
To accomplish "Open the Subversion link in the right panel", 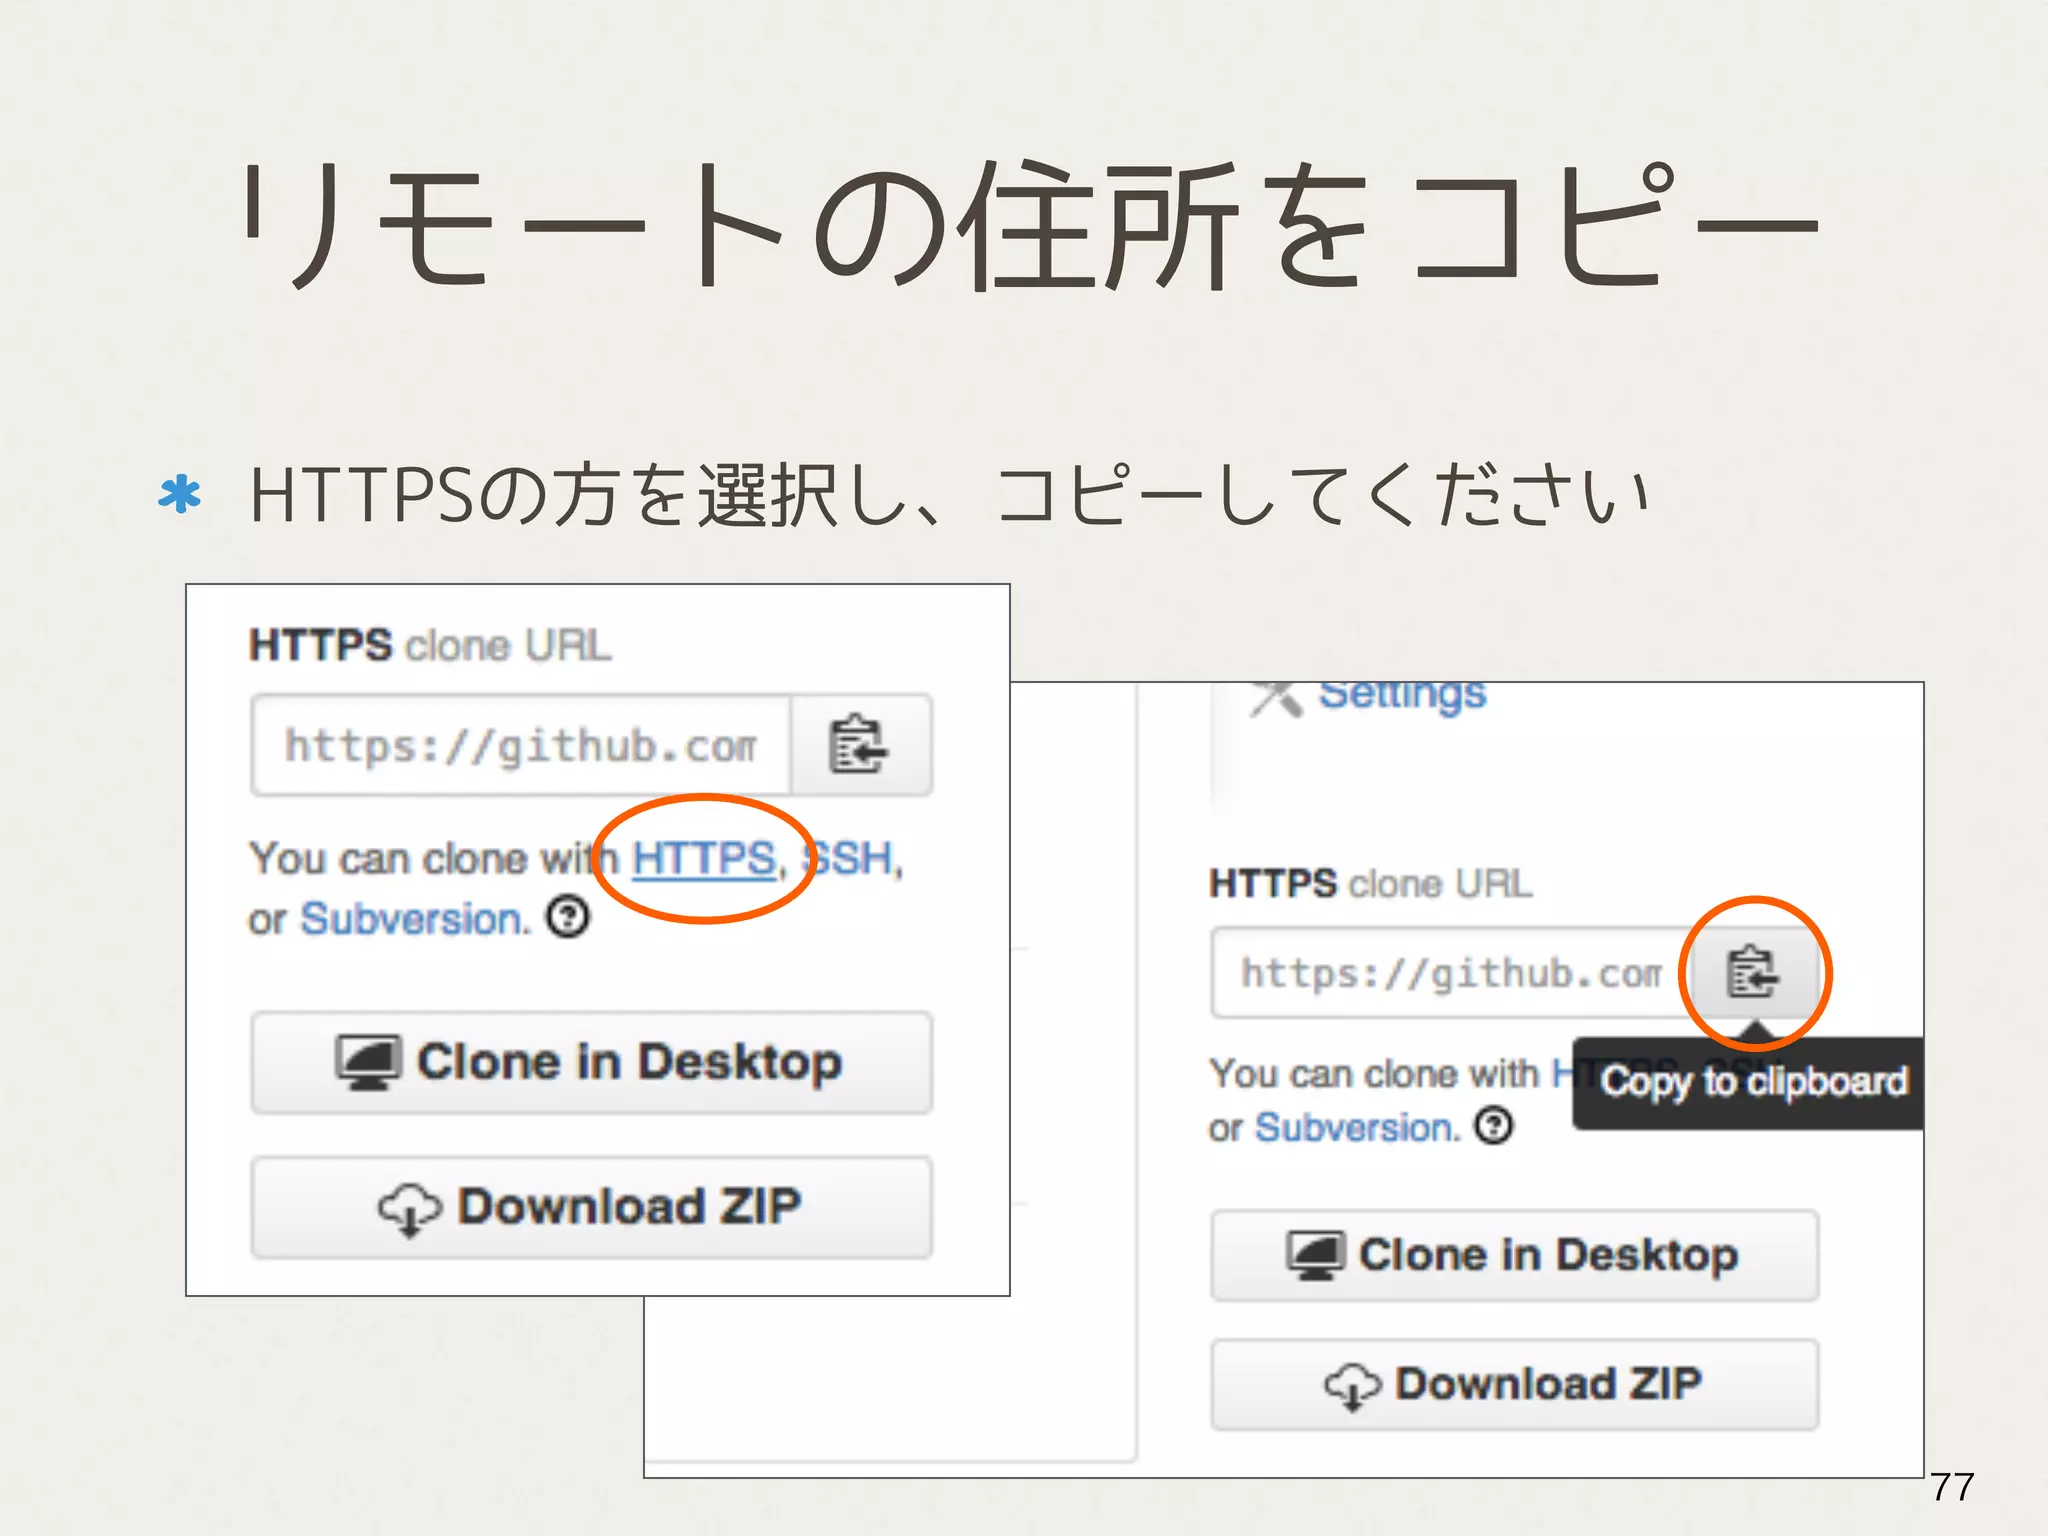I will (x=1356, y=1127).
